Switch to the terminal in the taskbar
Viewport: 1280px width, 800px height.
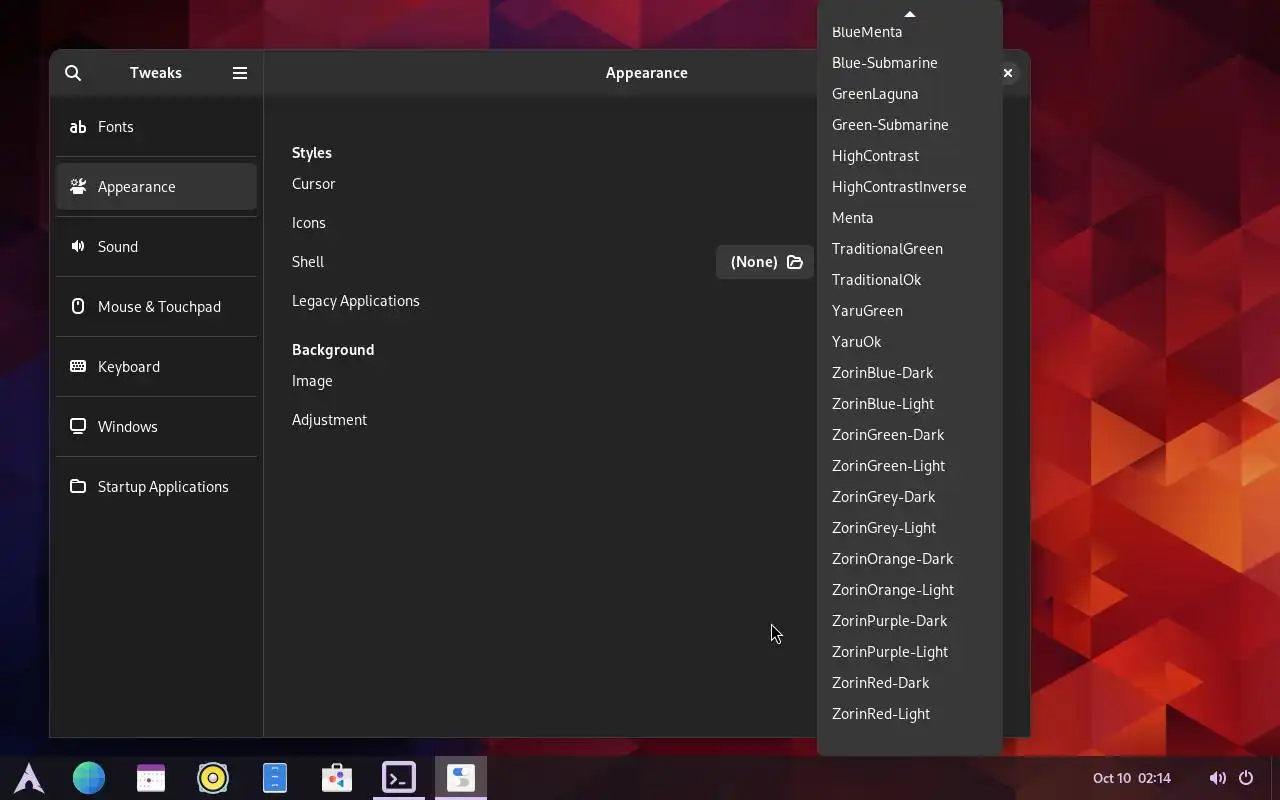pos(399,778)
